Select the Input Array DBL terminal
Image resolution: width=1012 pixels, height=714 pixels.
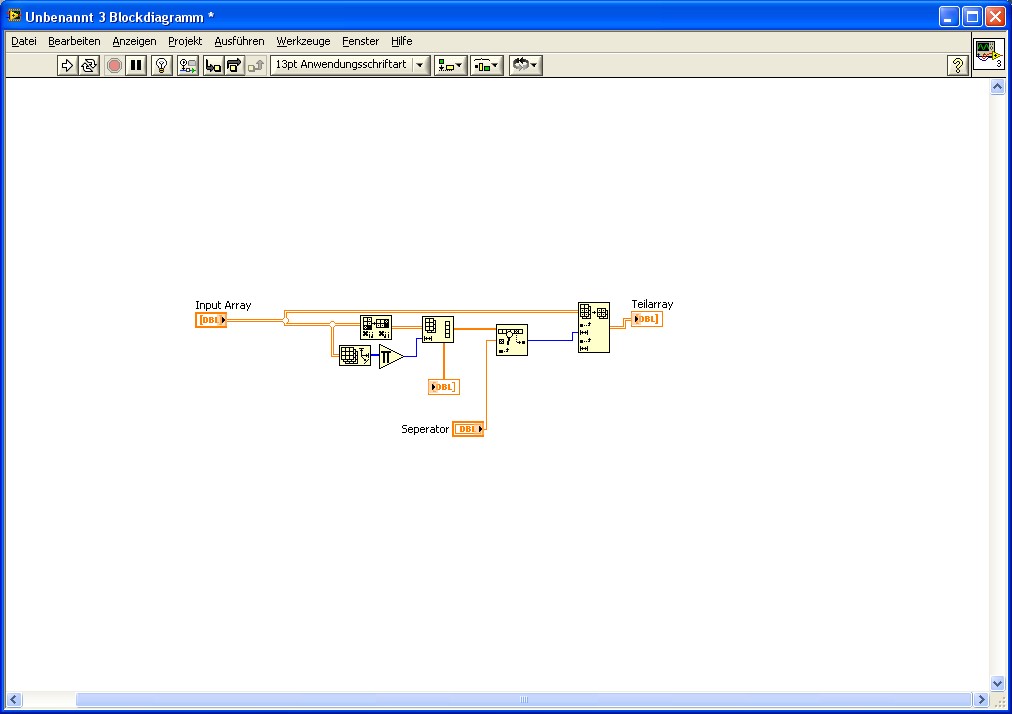point(211,320)
